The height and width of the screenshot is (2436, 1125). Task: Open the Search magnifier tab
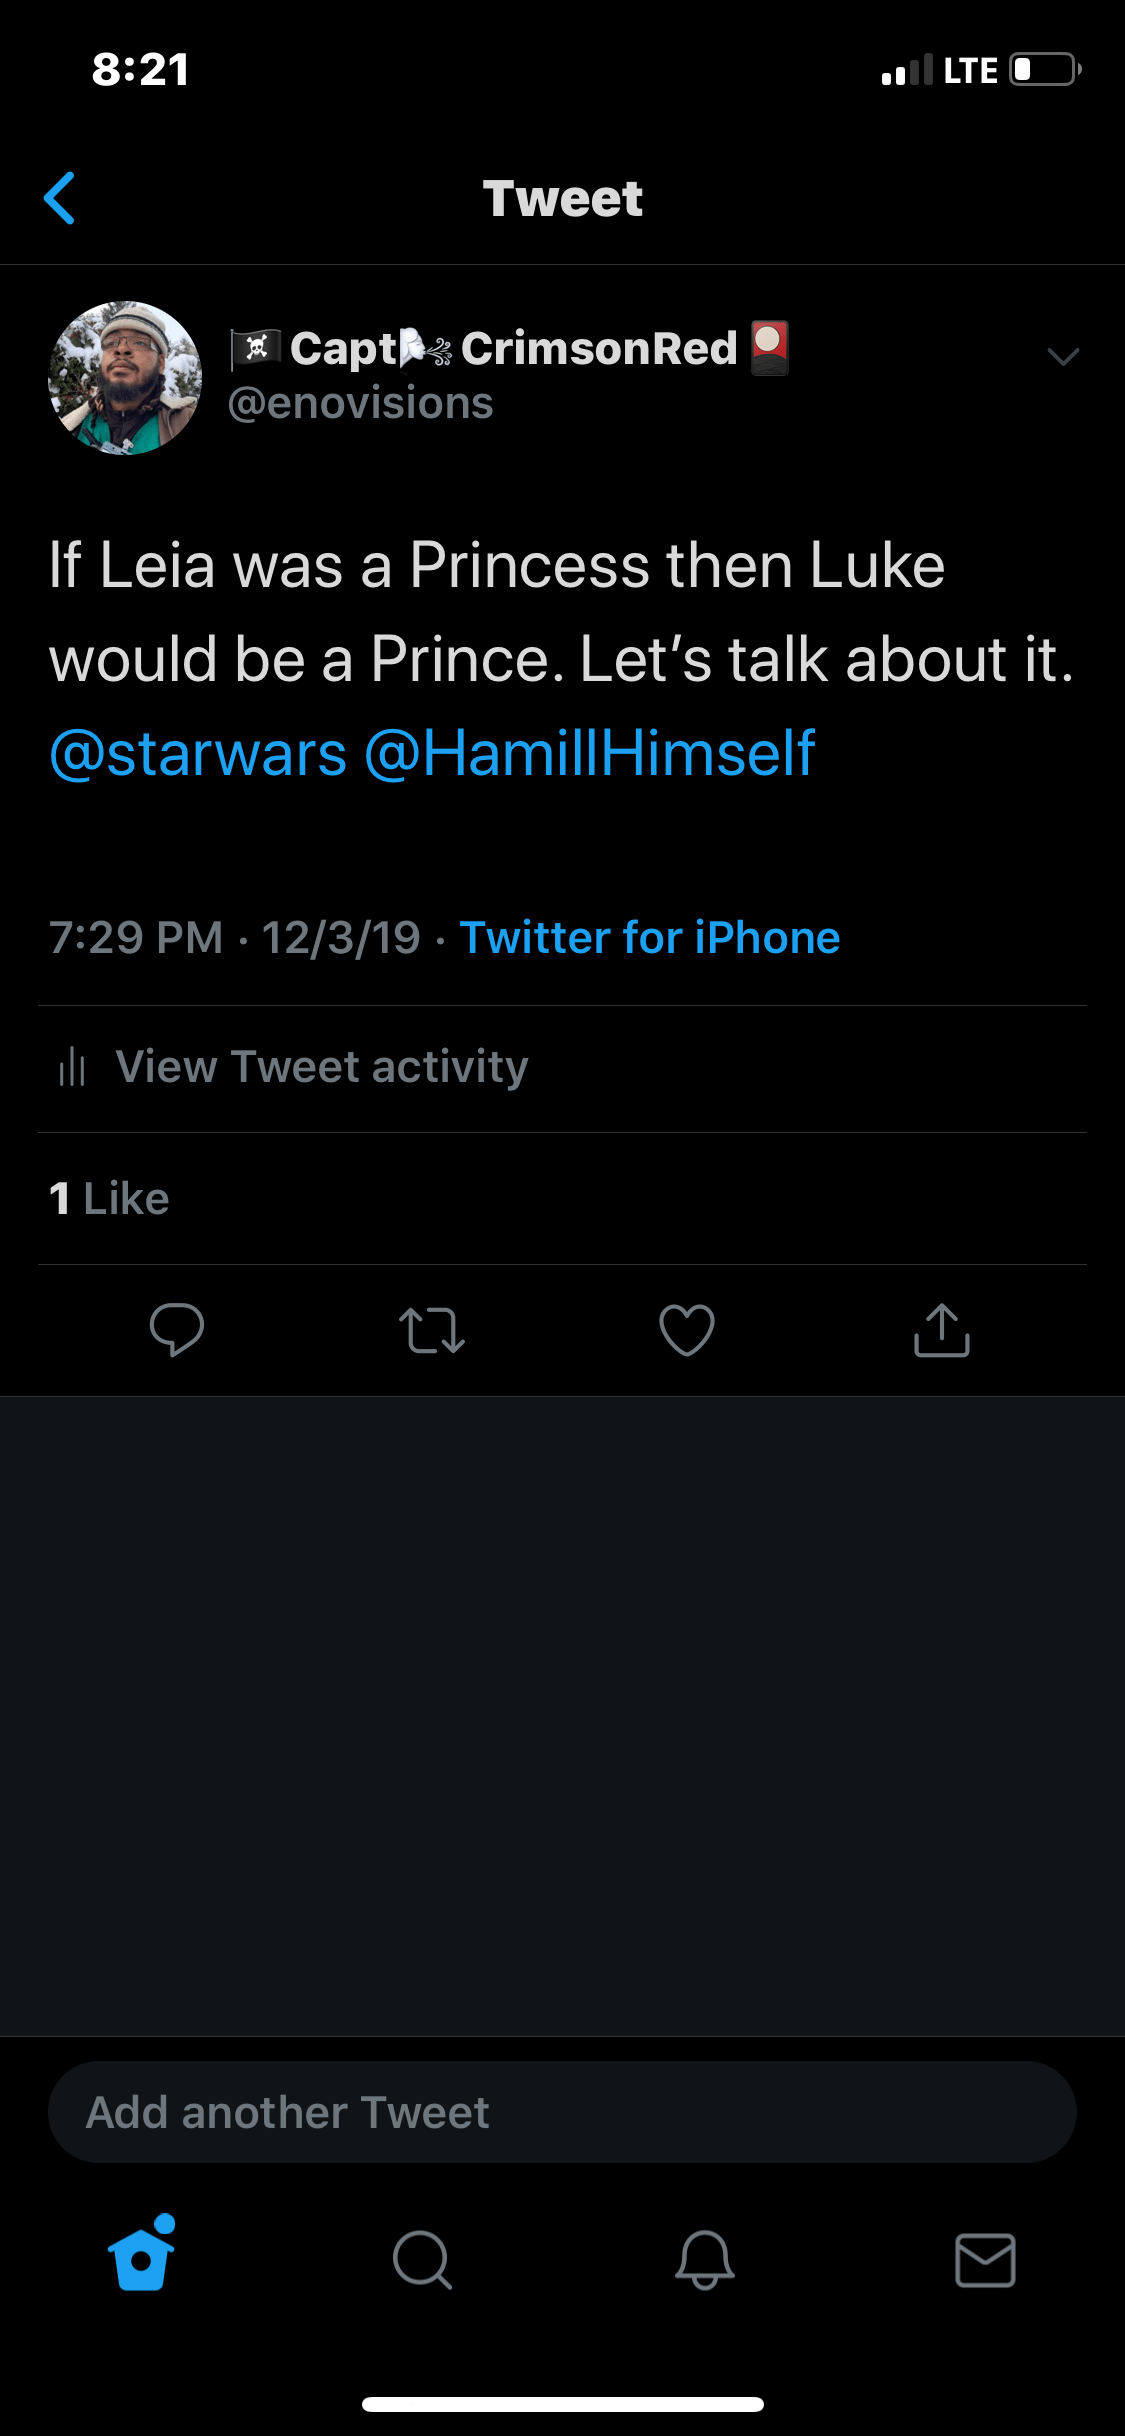tap(422, 2260)
